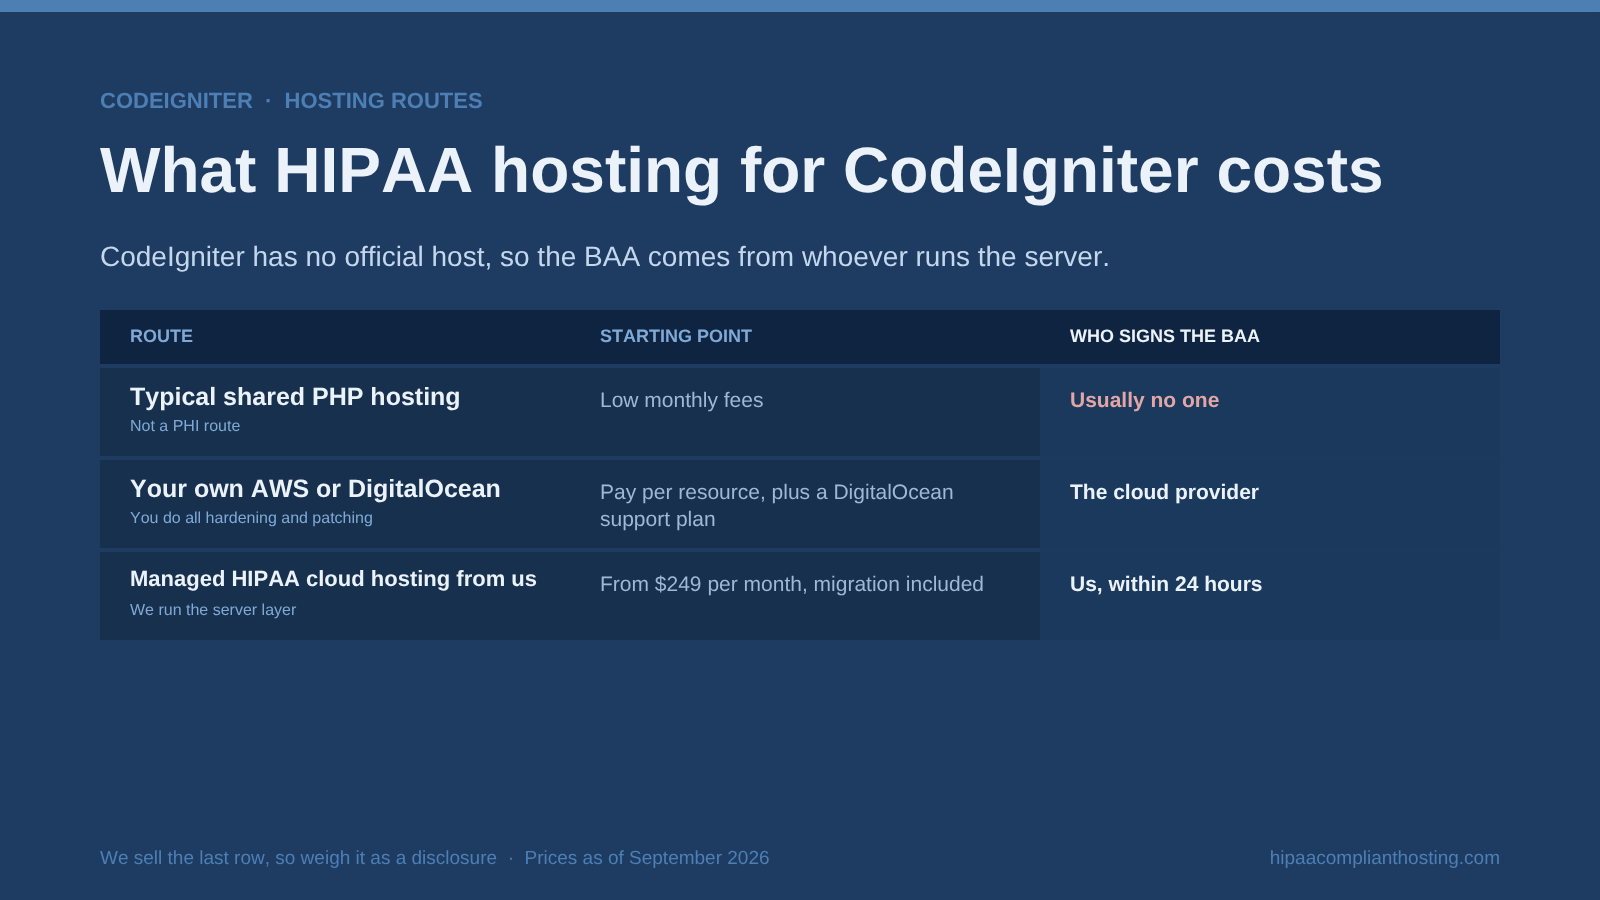This screenshot has width=1600, height=900.
Task: Click the 'Not a PHI route' note
Action: (185, 426)
